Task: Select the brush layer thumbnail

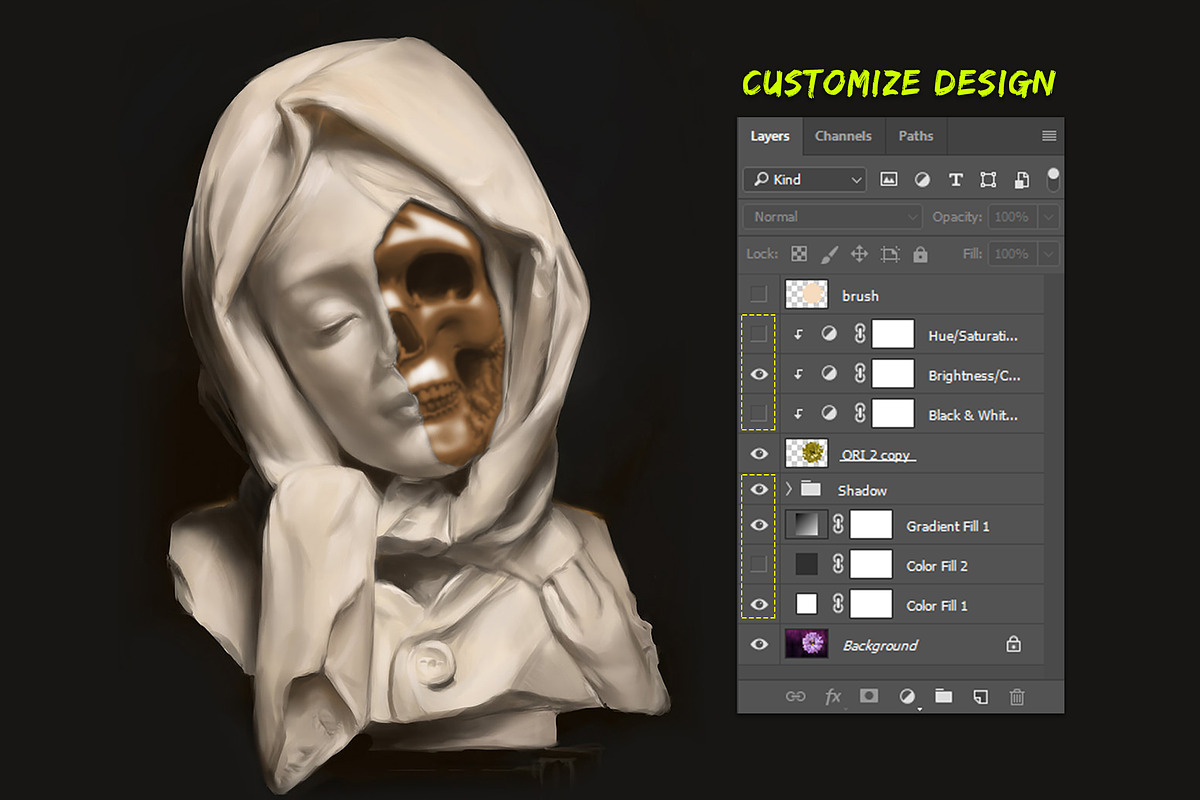Action: click(806, 294)
